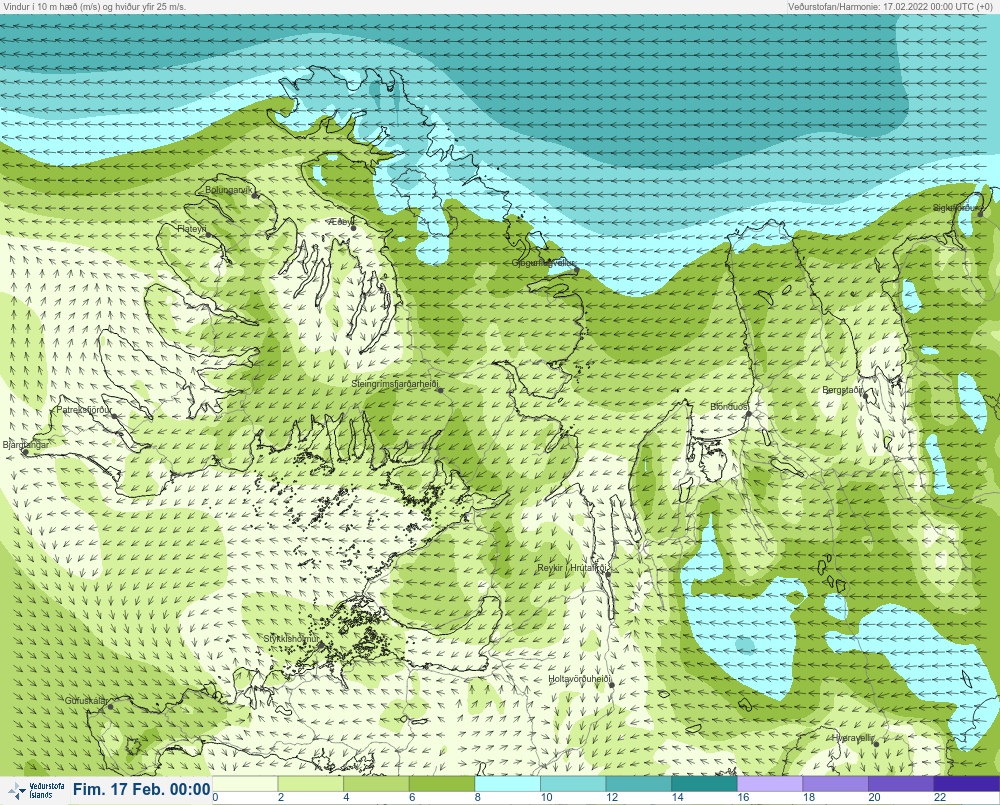
Task: Click the Steingrímsfjarðarheiði station label
Action: [395, 385]
